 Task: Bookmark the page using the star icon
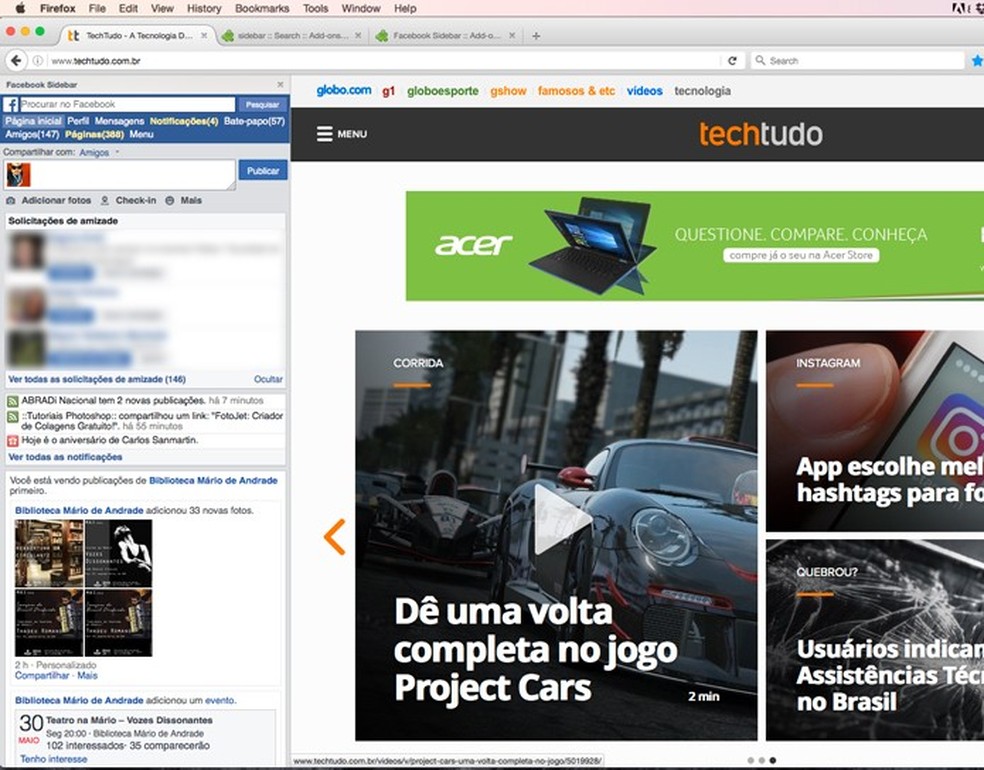pos(977,59)
